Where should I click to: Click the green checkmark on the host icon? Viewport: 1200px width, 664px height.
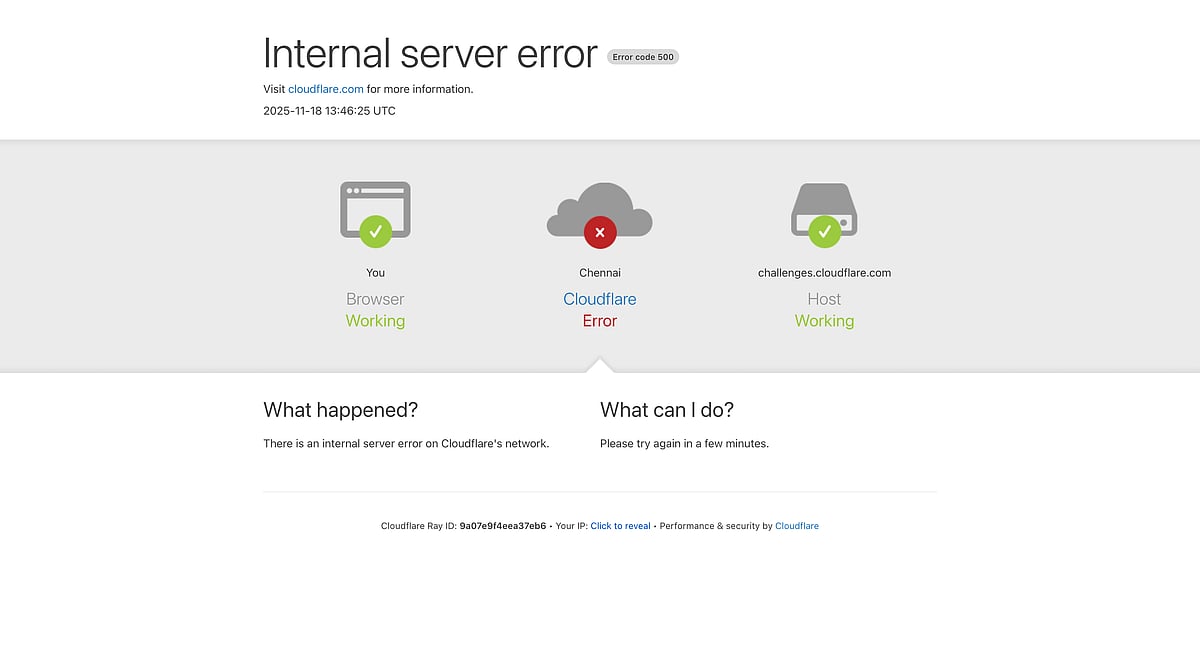[824, 231]
